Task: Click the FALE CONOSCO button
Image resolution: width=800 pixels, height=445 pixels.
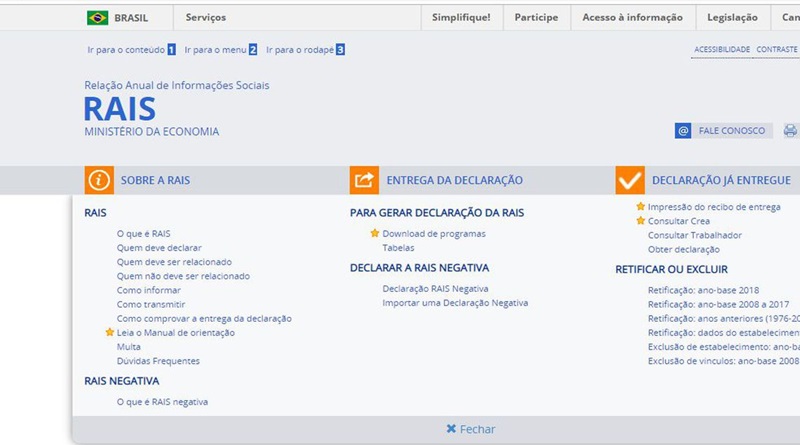Action: [x=732, y=131]
